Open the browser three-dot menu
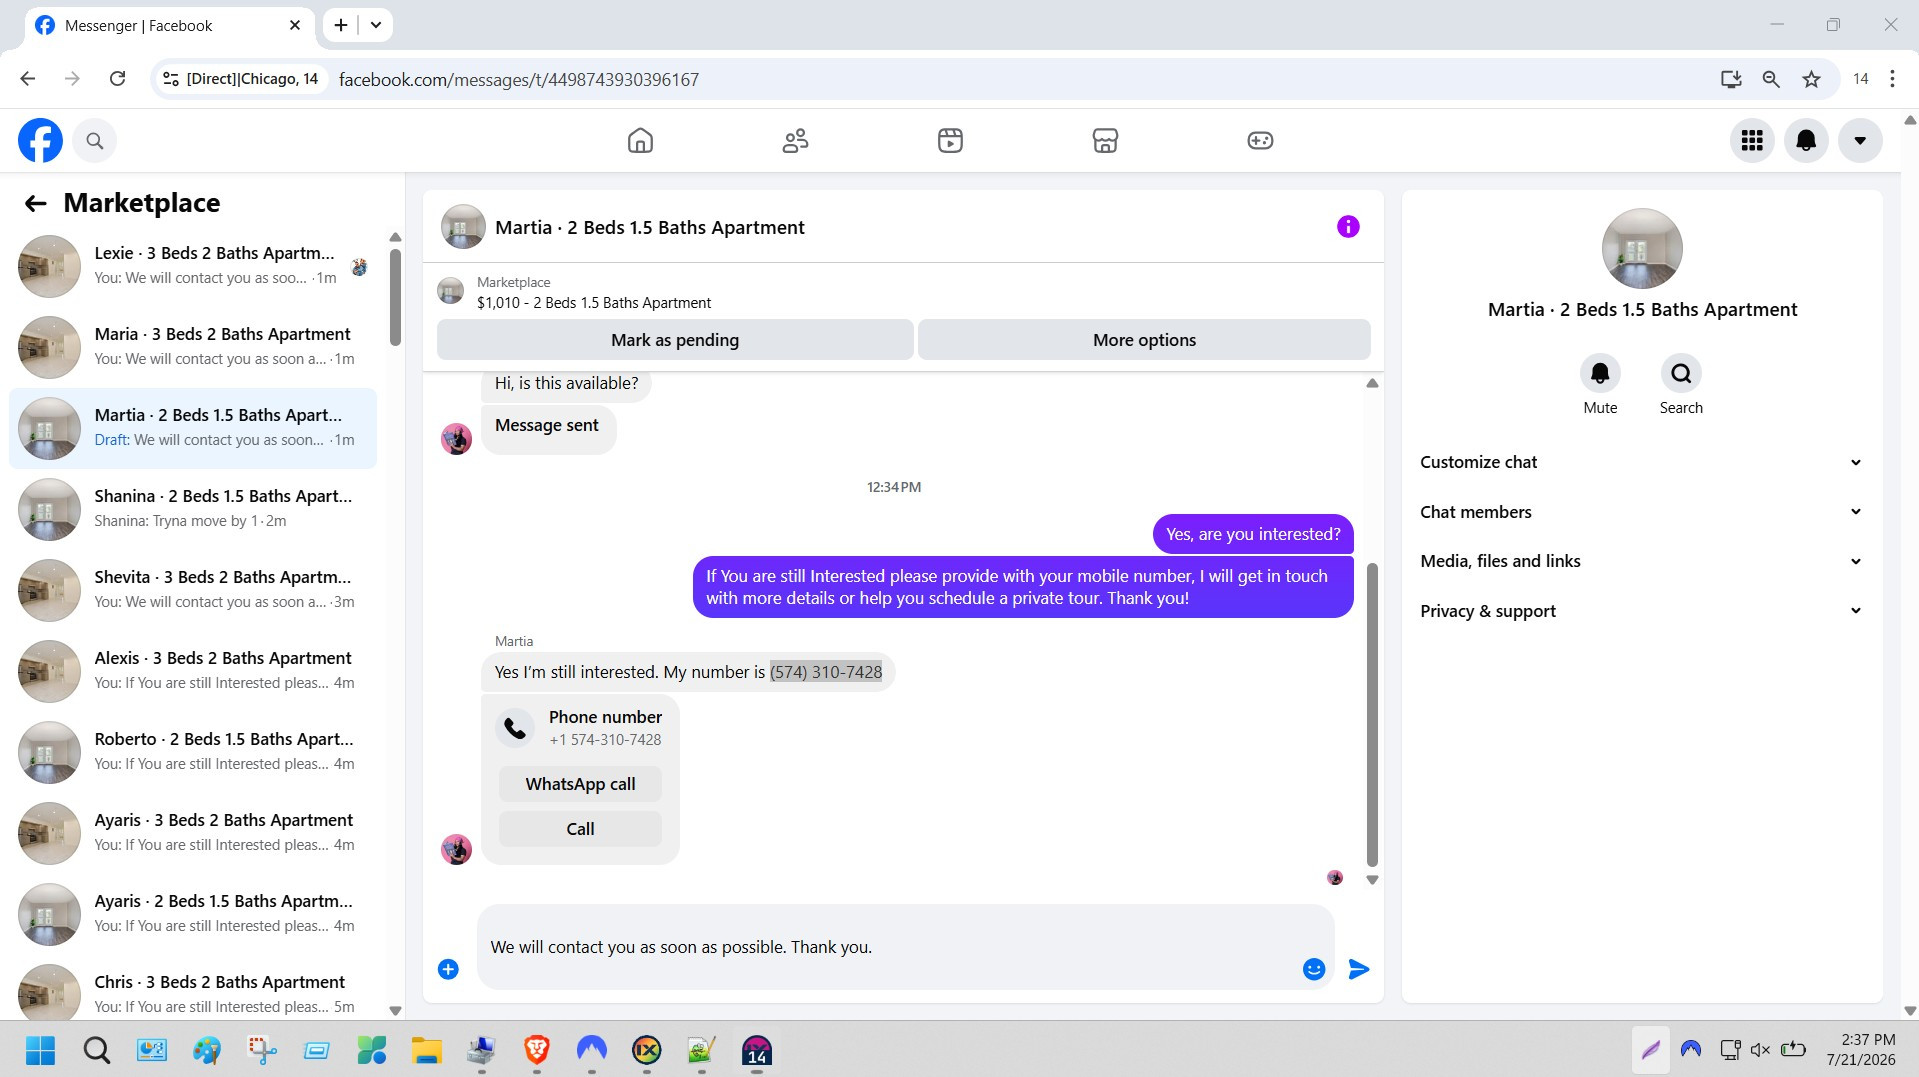The height and width of the screenshot is (1077, 1919). click(x=1892, y=79)
